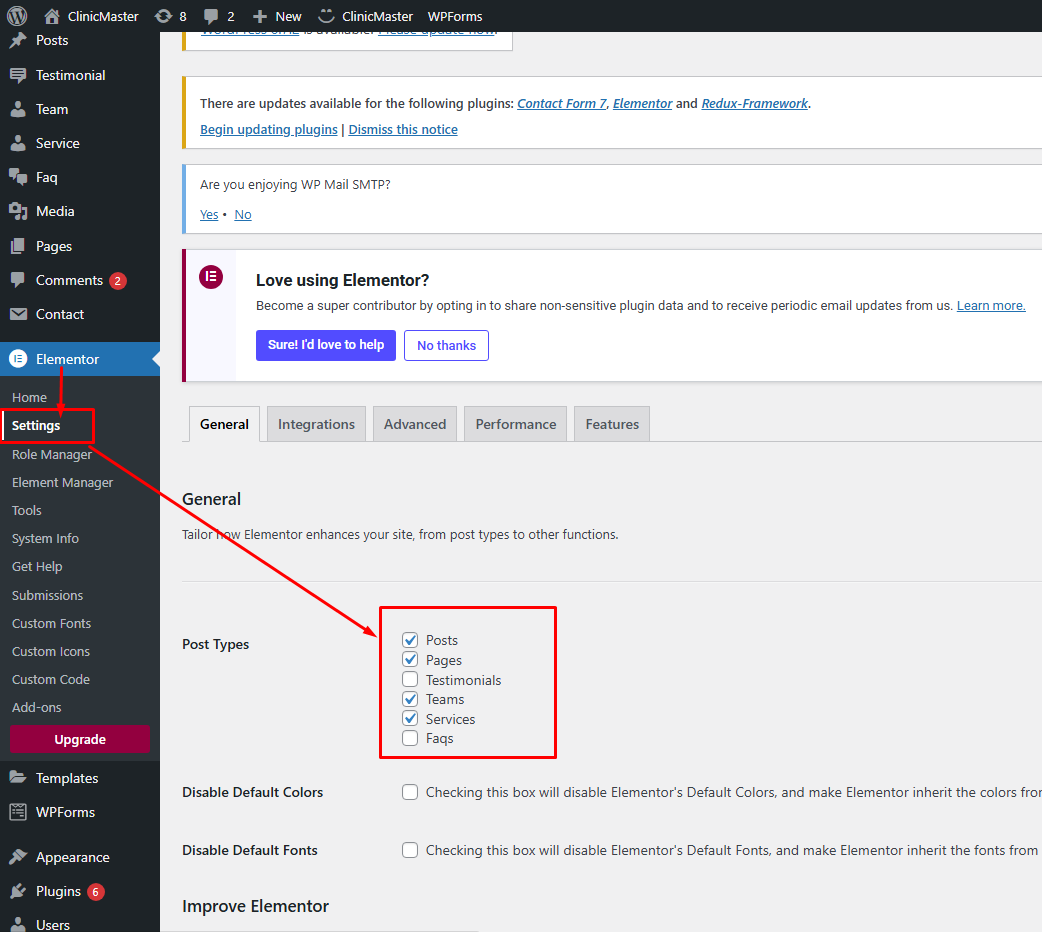The image size is (1042, 932).
Task: Click the plus icon next to New
Action: 260,16
